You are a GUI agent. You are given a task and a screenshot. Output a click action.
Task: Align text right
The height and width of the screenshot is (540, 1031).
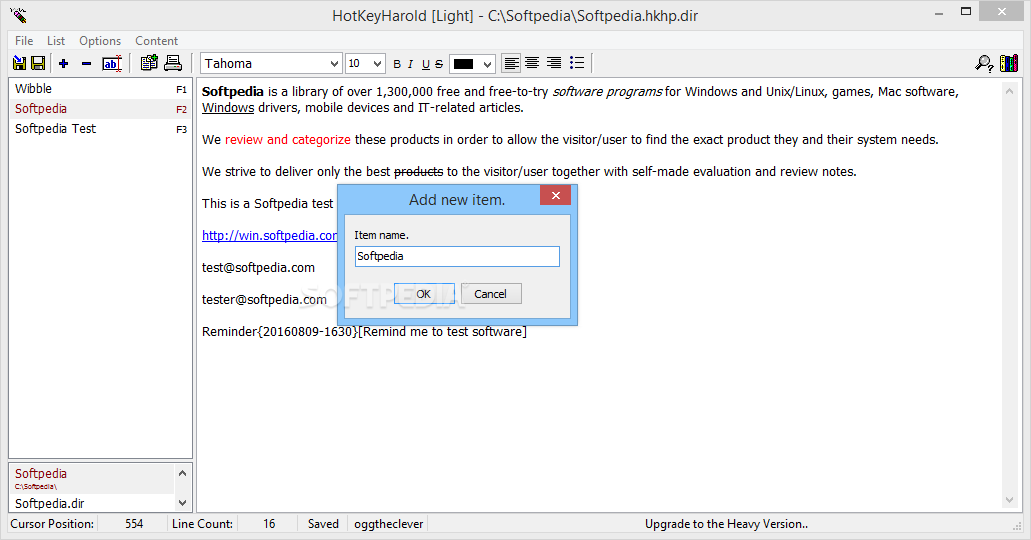tap(554, 63)
